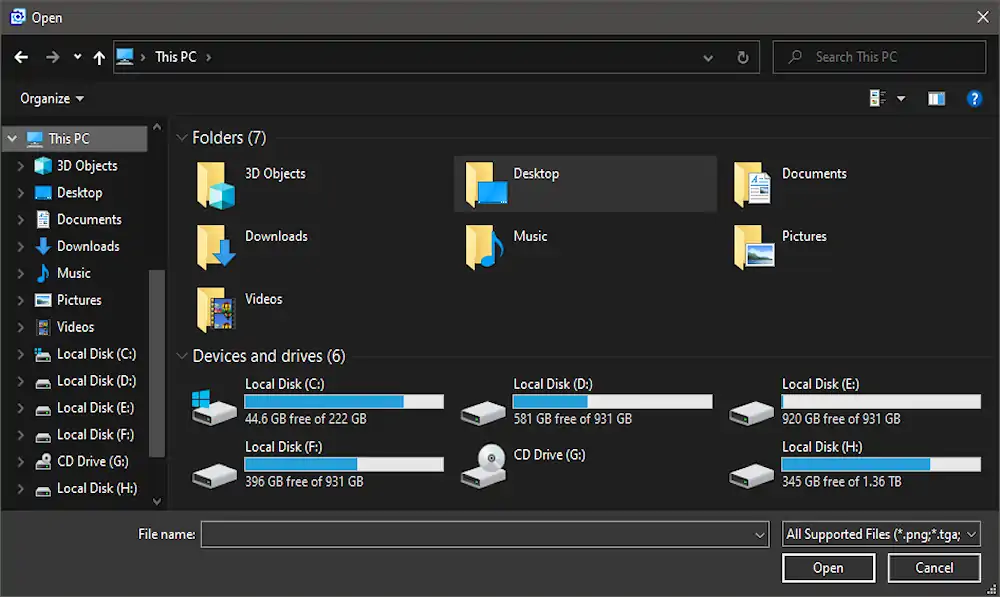Open the Organize dropdown menu

pyautogui.click(x=52, y=99)
